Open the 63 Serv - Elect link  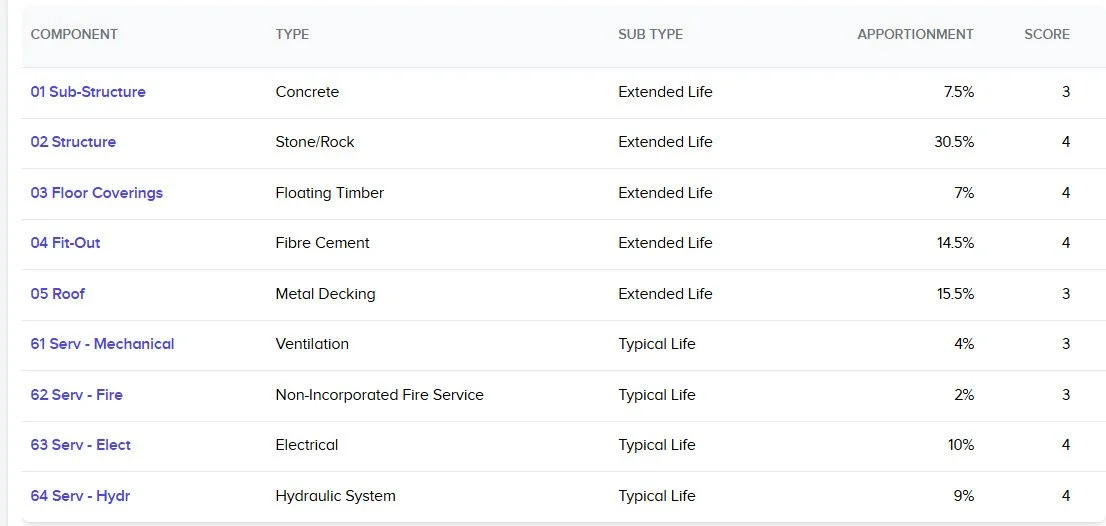click(x=80, y=445)
